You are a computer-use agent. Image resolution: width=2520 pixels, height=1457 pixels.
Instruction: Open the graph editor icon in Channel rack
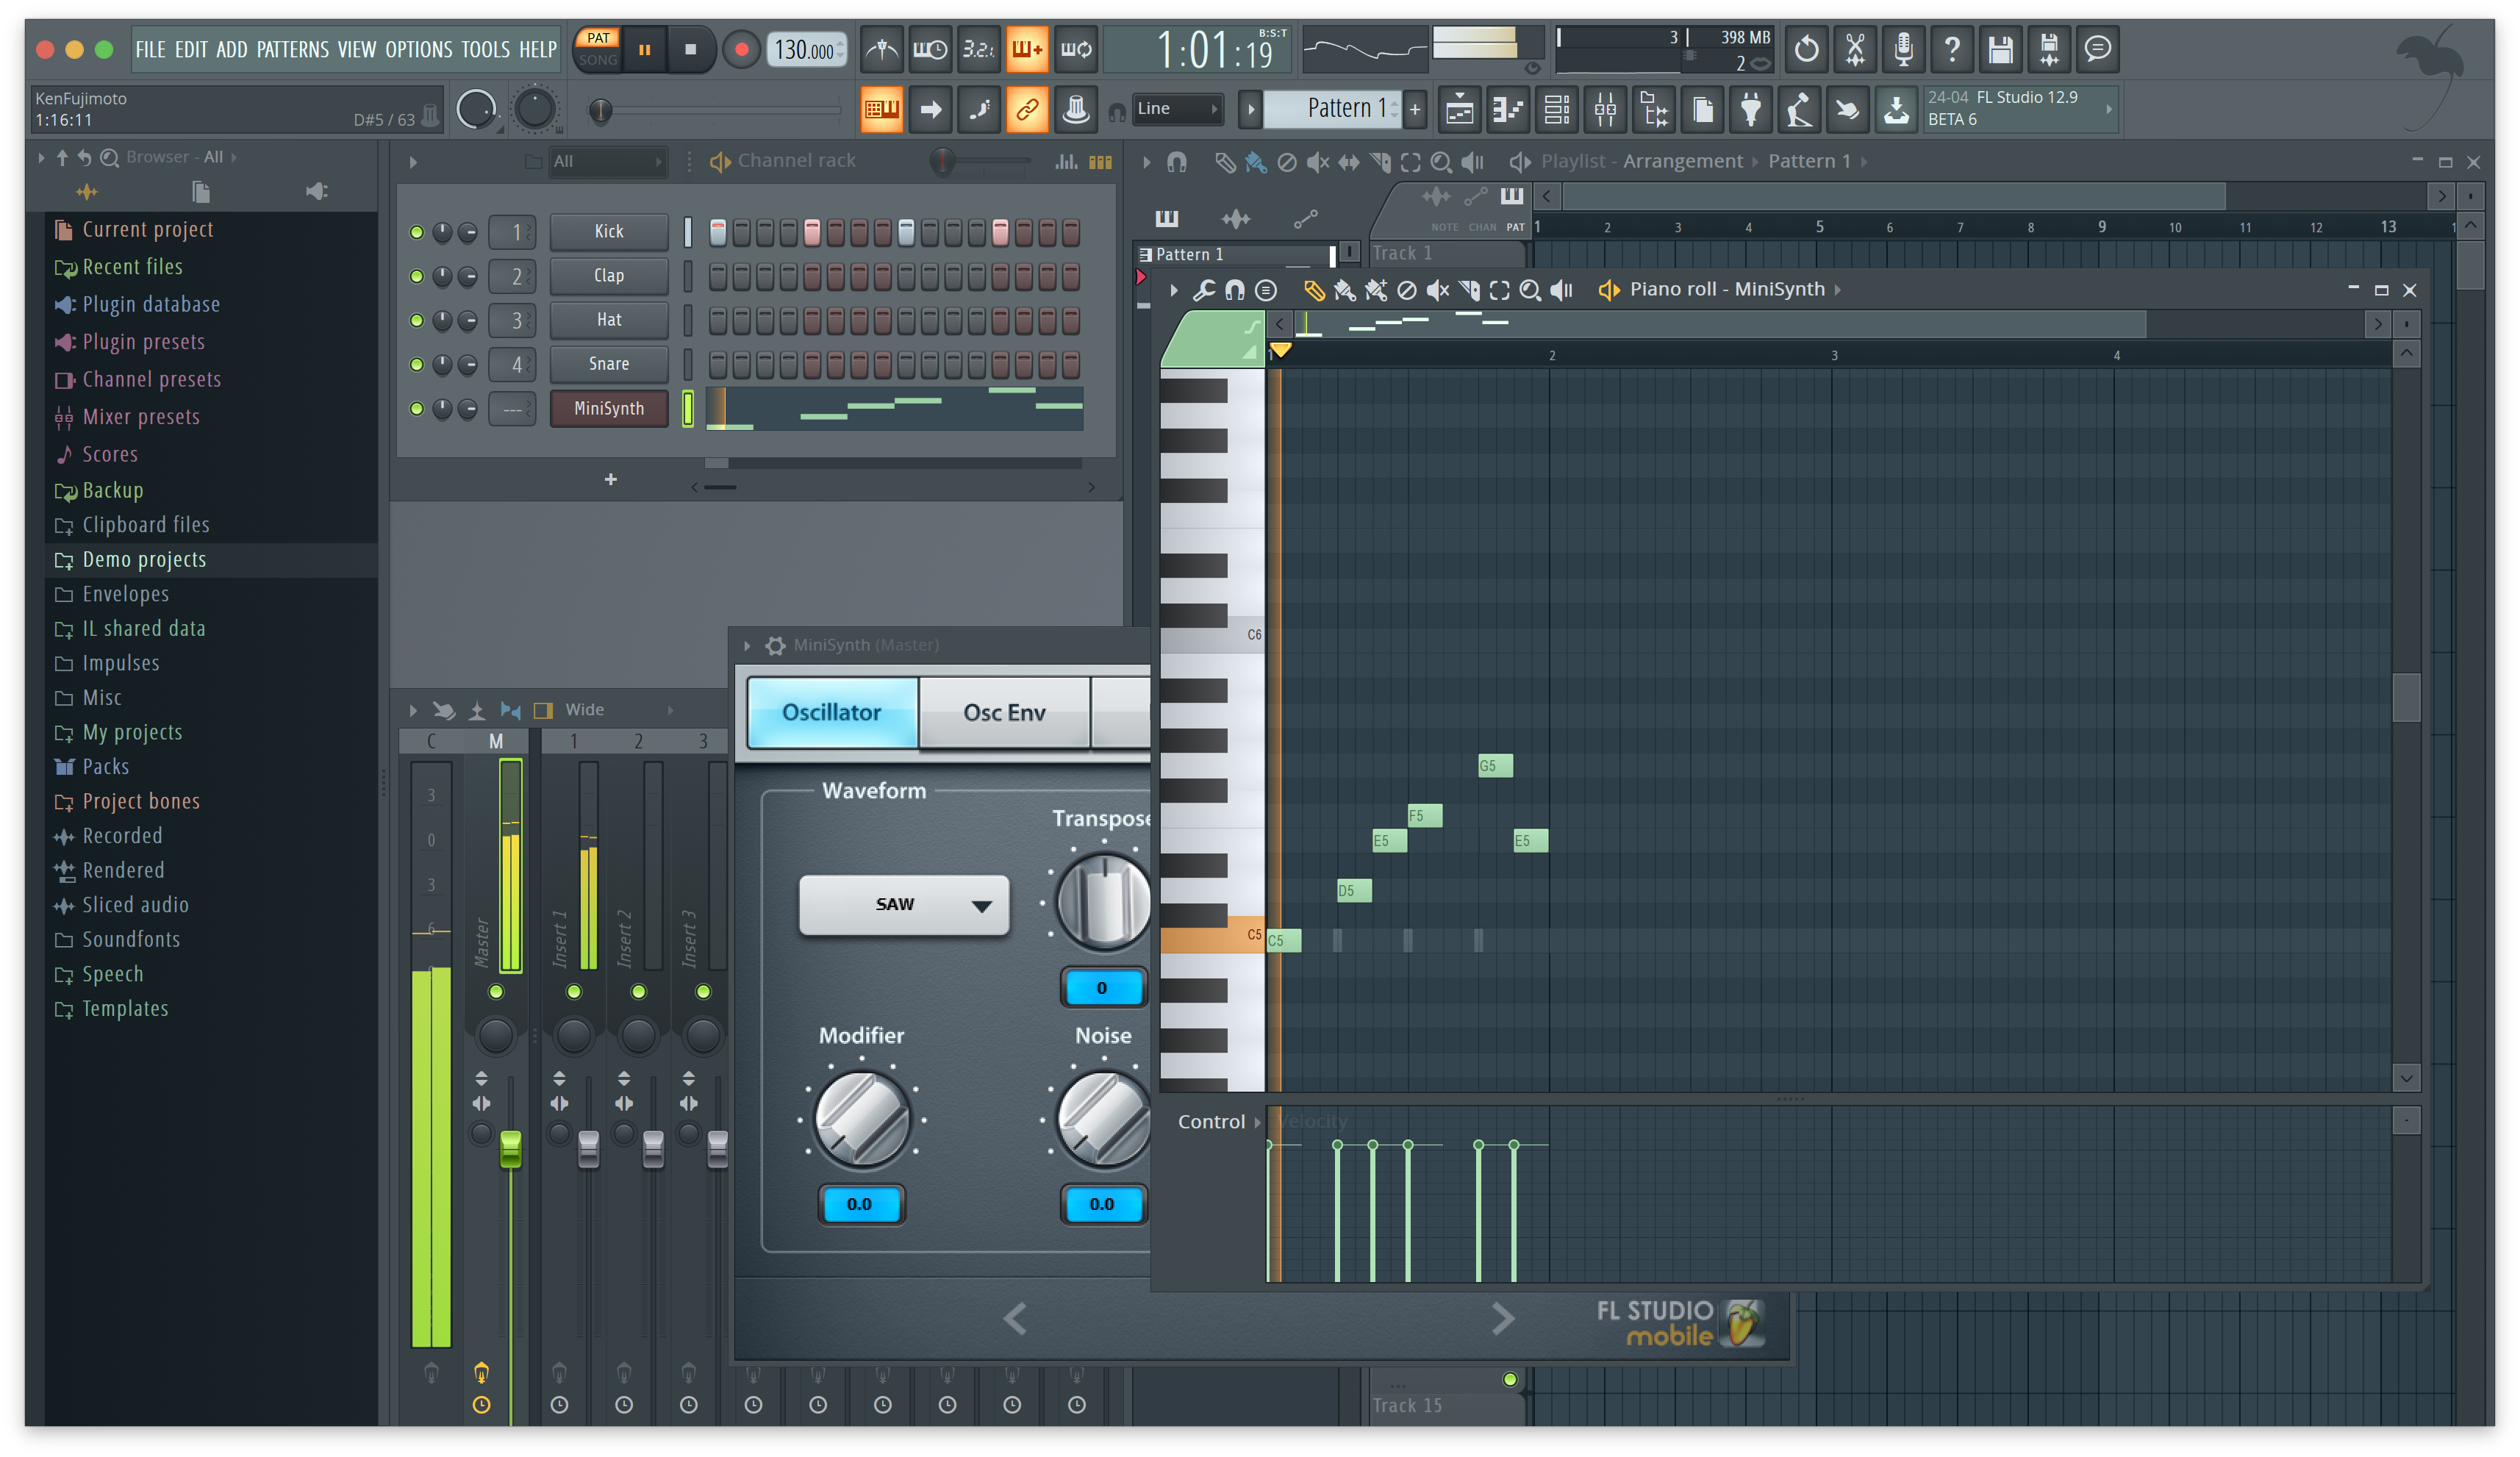click(1066, 161)
